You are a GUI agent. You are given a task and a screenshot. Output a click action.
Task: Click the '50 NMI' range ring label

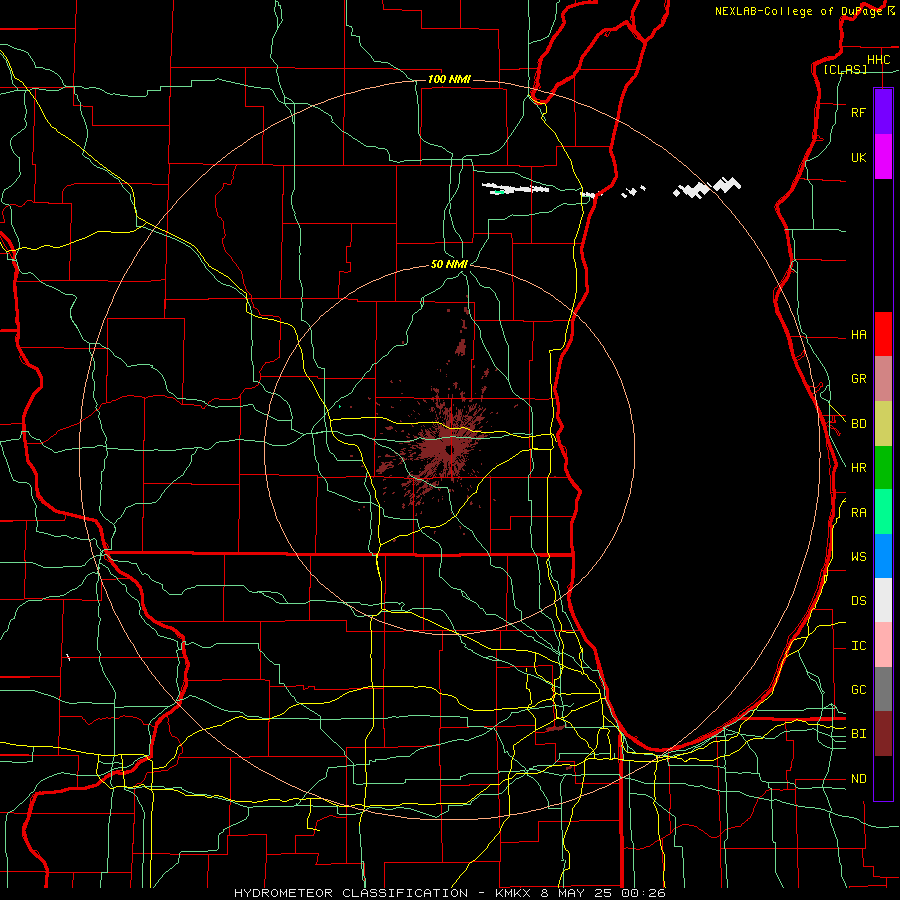(x=449, y=264)
